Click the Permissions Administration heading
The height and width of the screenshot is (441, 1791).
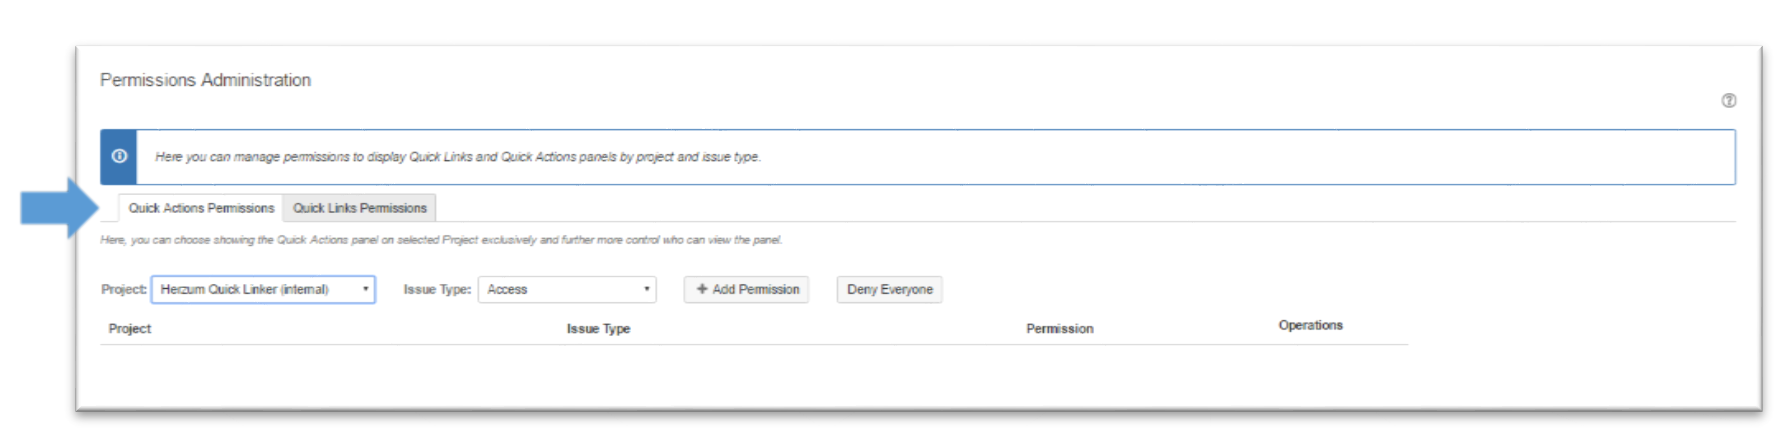click(x=205, y=80)
